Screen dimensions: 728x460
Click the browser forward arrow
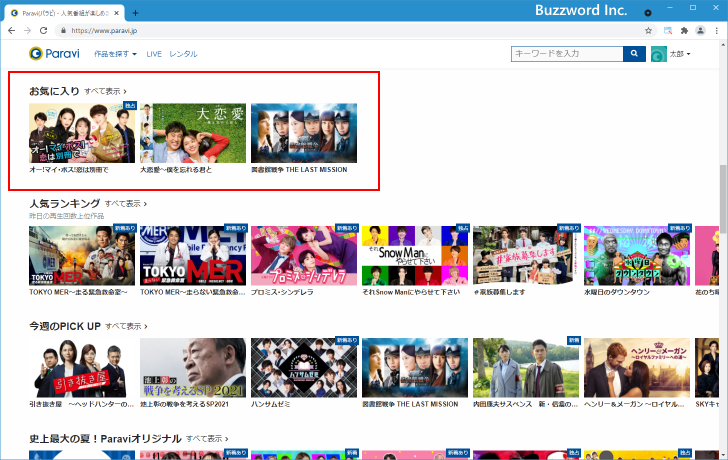(x=27, y=31)
